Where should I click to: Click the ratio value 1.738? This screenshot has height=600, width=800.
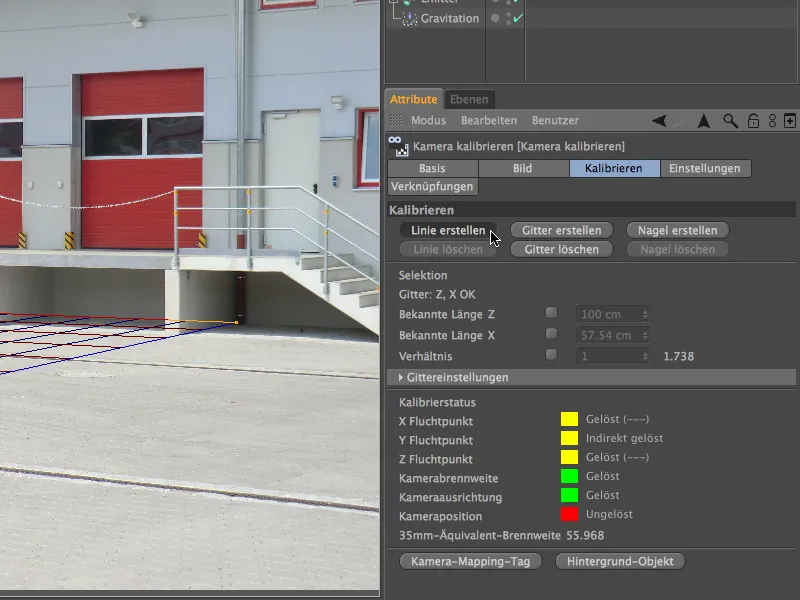679,356
